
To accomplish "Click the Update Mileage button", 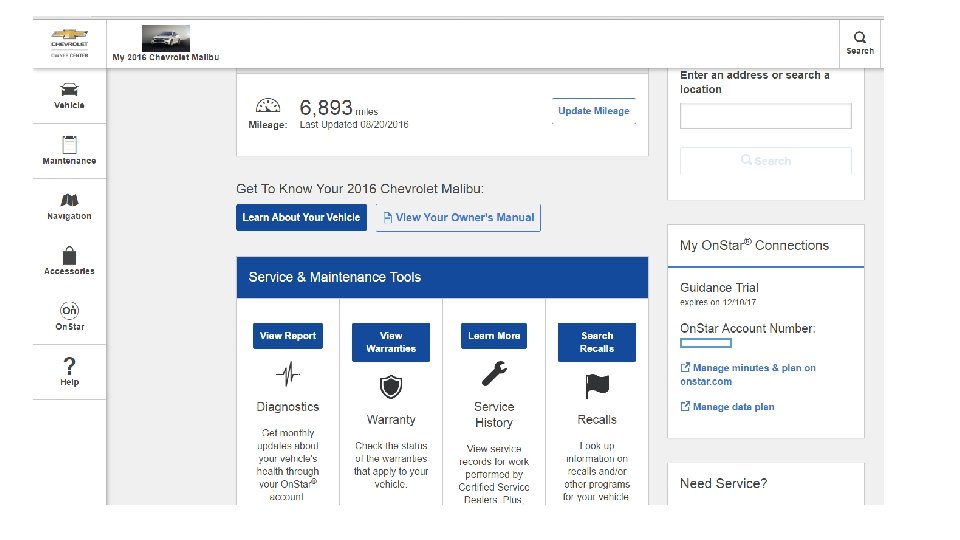I will pyautogui.click(x=594, y=111).
